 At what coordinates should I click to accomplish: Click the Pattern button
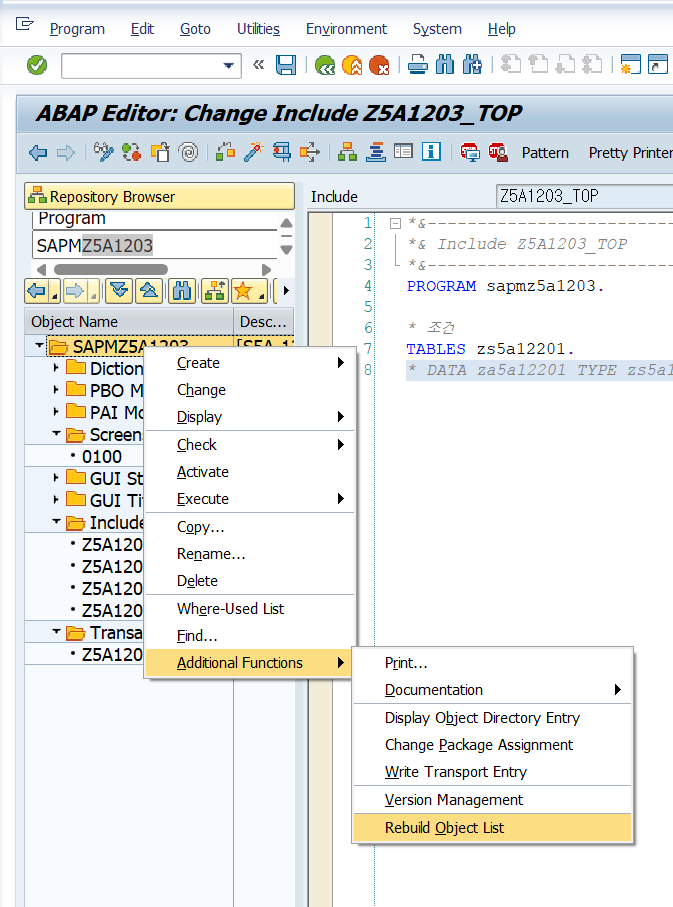[545, 153]
